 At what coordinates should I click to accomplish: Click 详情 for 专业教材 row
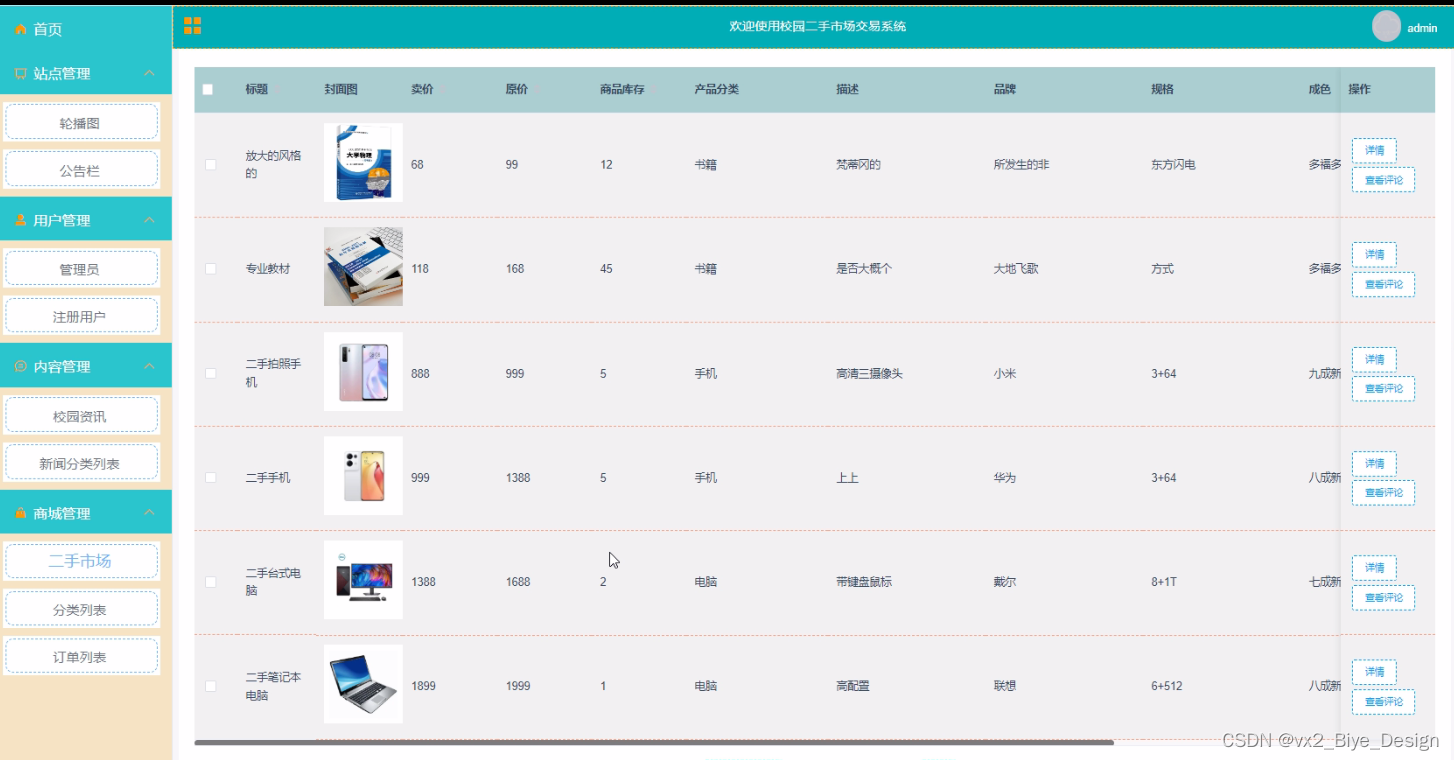(x=1374, y=255)
